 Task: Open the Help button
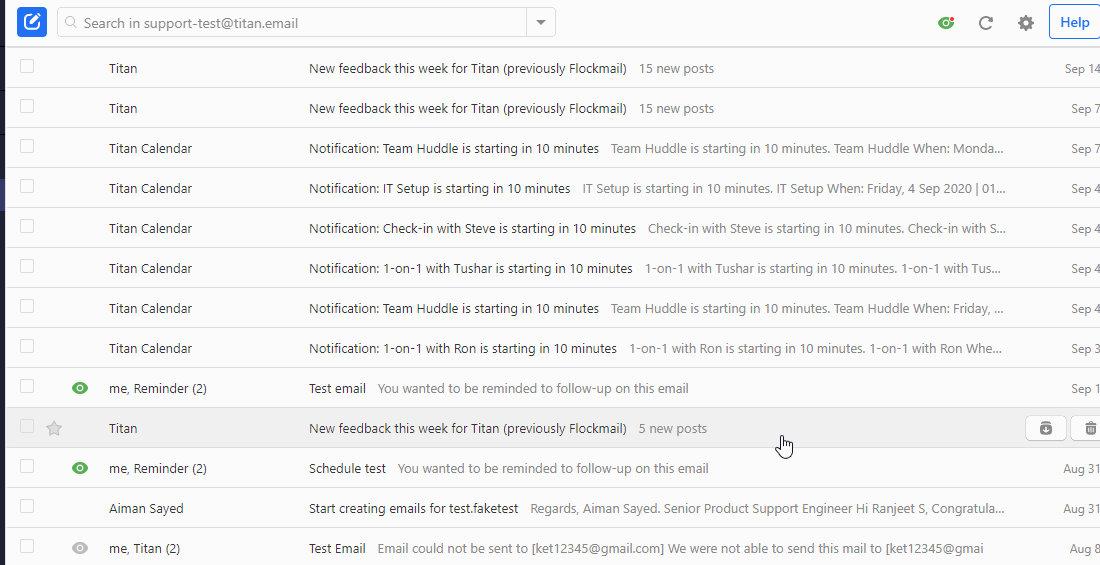point(1075,22)
